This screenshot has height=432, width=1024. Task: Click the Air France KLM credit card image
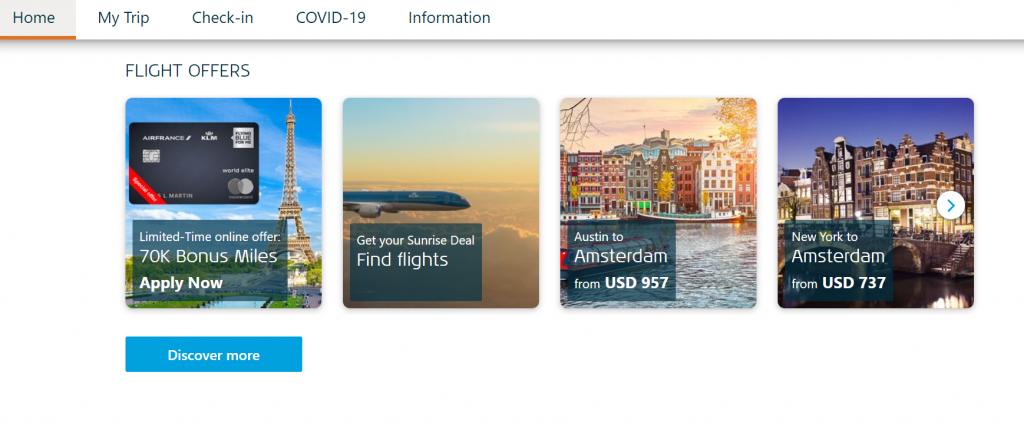click(x=194, y=163)
